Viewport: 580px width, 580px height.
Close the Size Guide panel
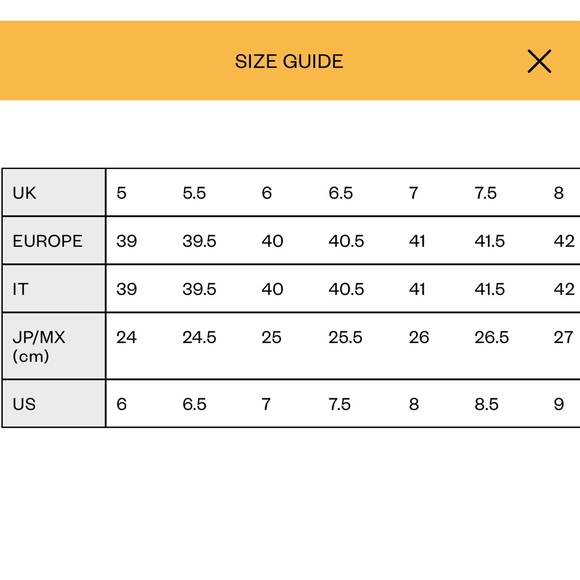pyautogui.click(x=539, y=61)
